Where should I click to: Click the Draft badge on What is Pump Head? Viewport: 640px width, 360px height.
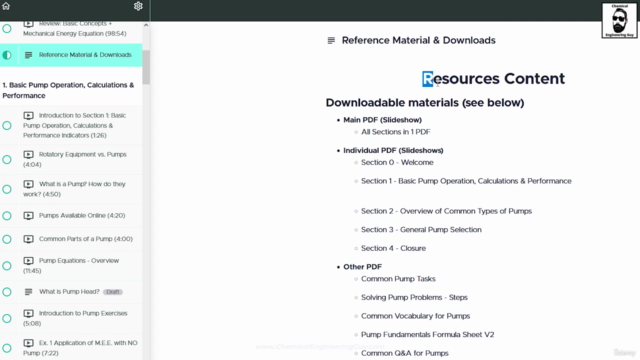(x=113, y=292)
